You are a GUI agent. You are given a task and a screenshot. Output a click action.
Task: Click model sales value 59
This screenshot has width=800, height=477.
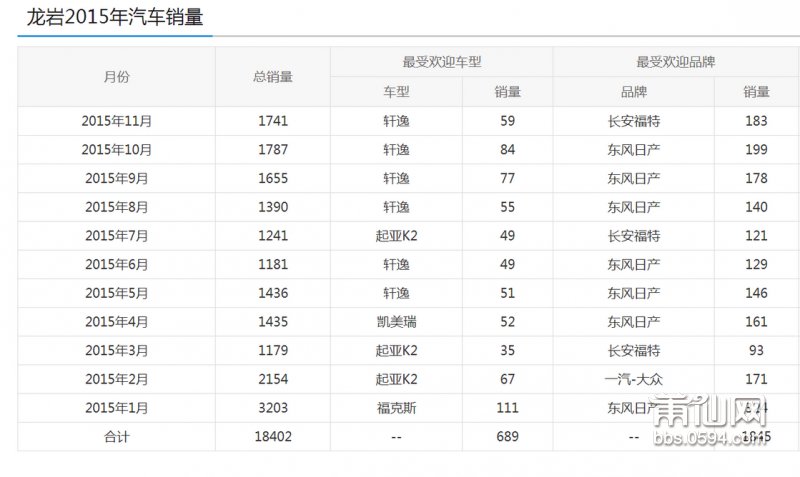(x=508, y=121)
